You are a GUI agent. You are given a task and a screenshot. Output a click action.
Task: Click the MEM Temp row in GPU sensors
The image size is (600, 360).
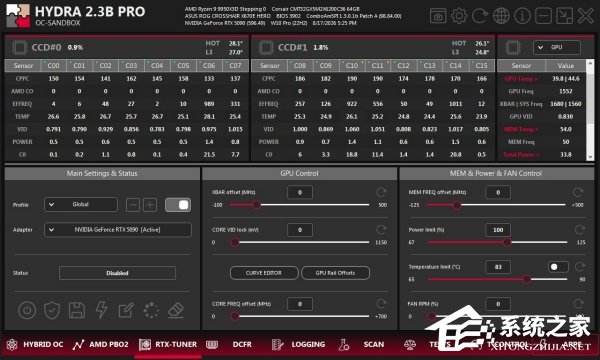[541, 129]
